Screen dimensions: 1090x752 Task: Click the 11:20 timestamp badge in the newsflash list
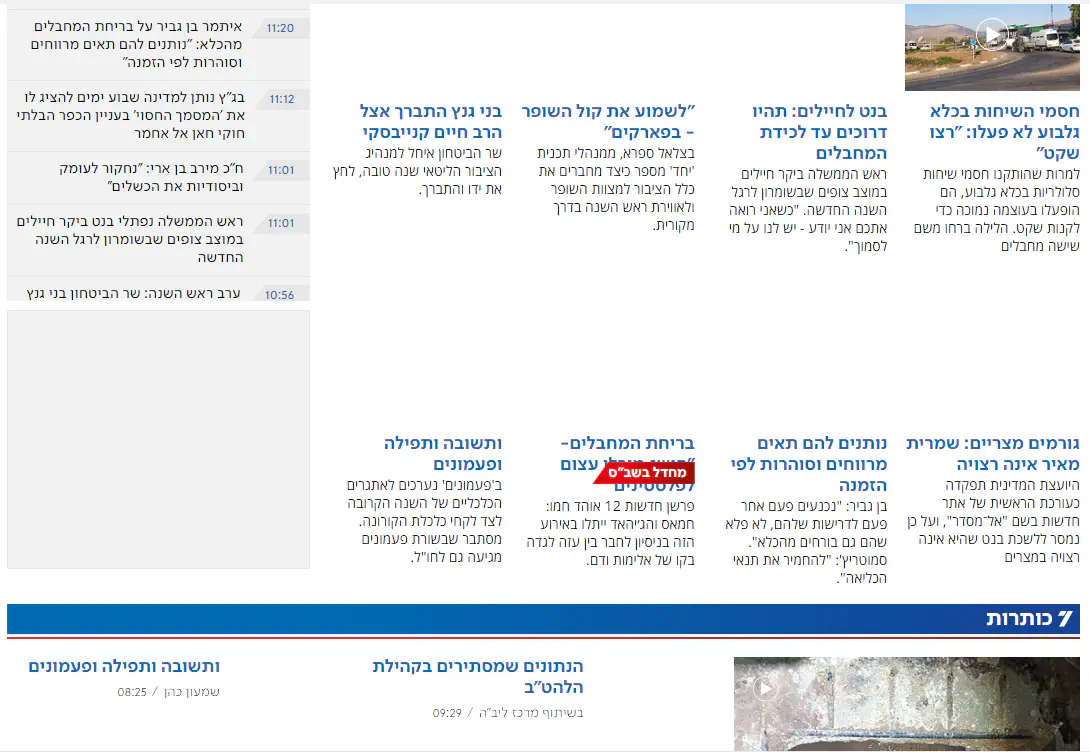[x=281, y=28]
